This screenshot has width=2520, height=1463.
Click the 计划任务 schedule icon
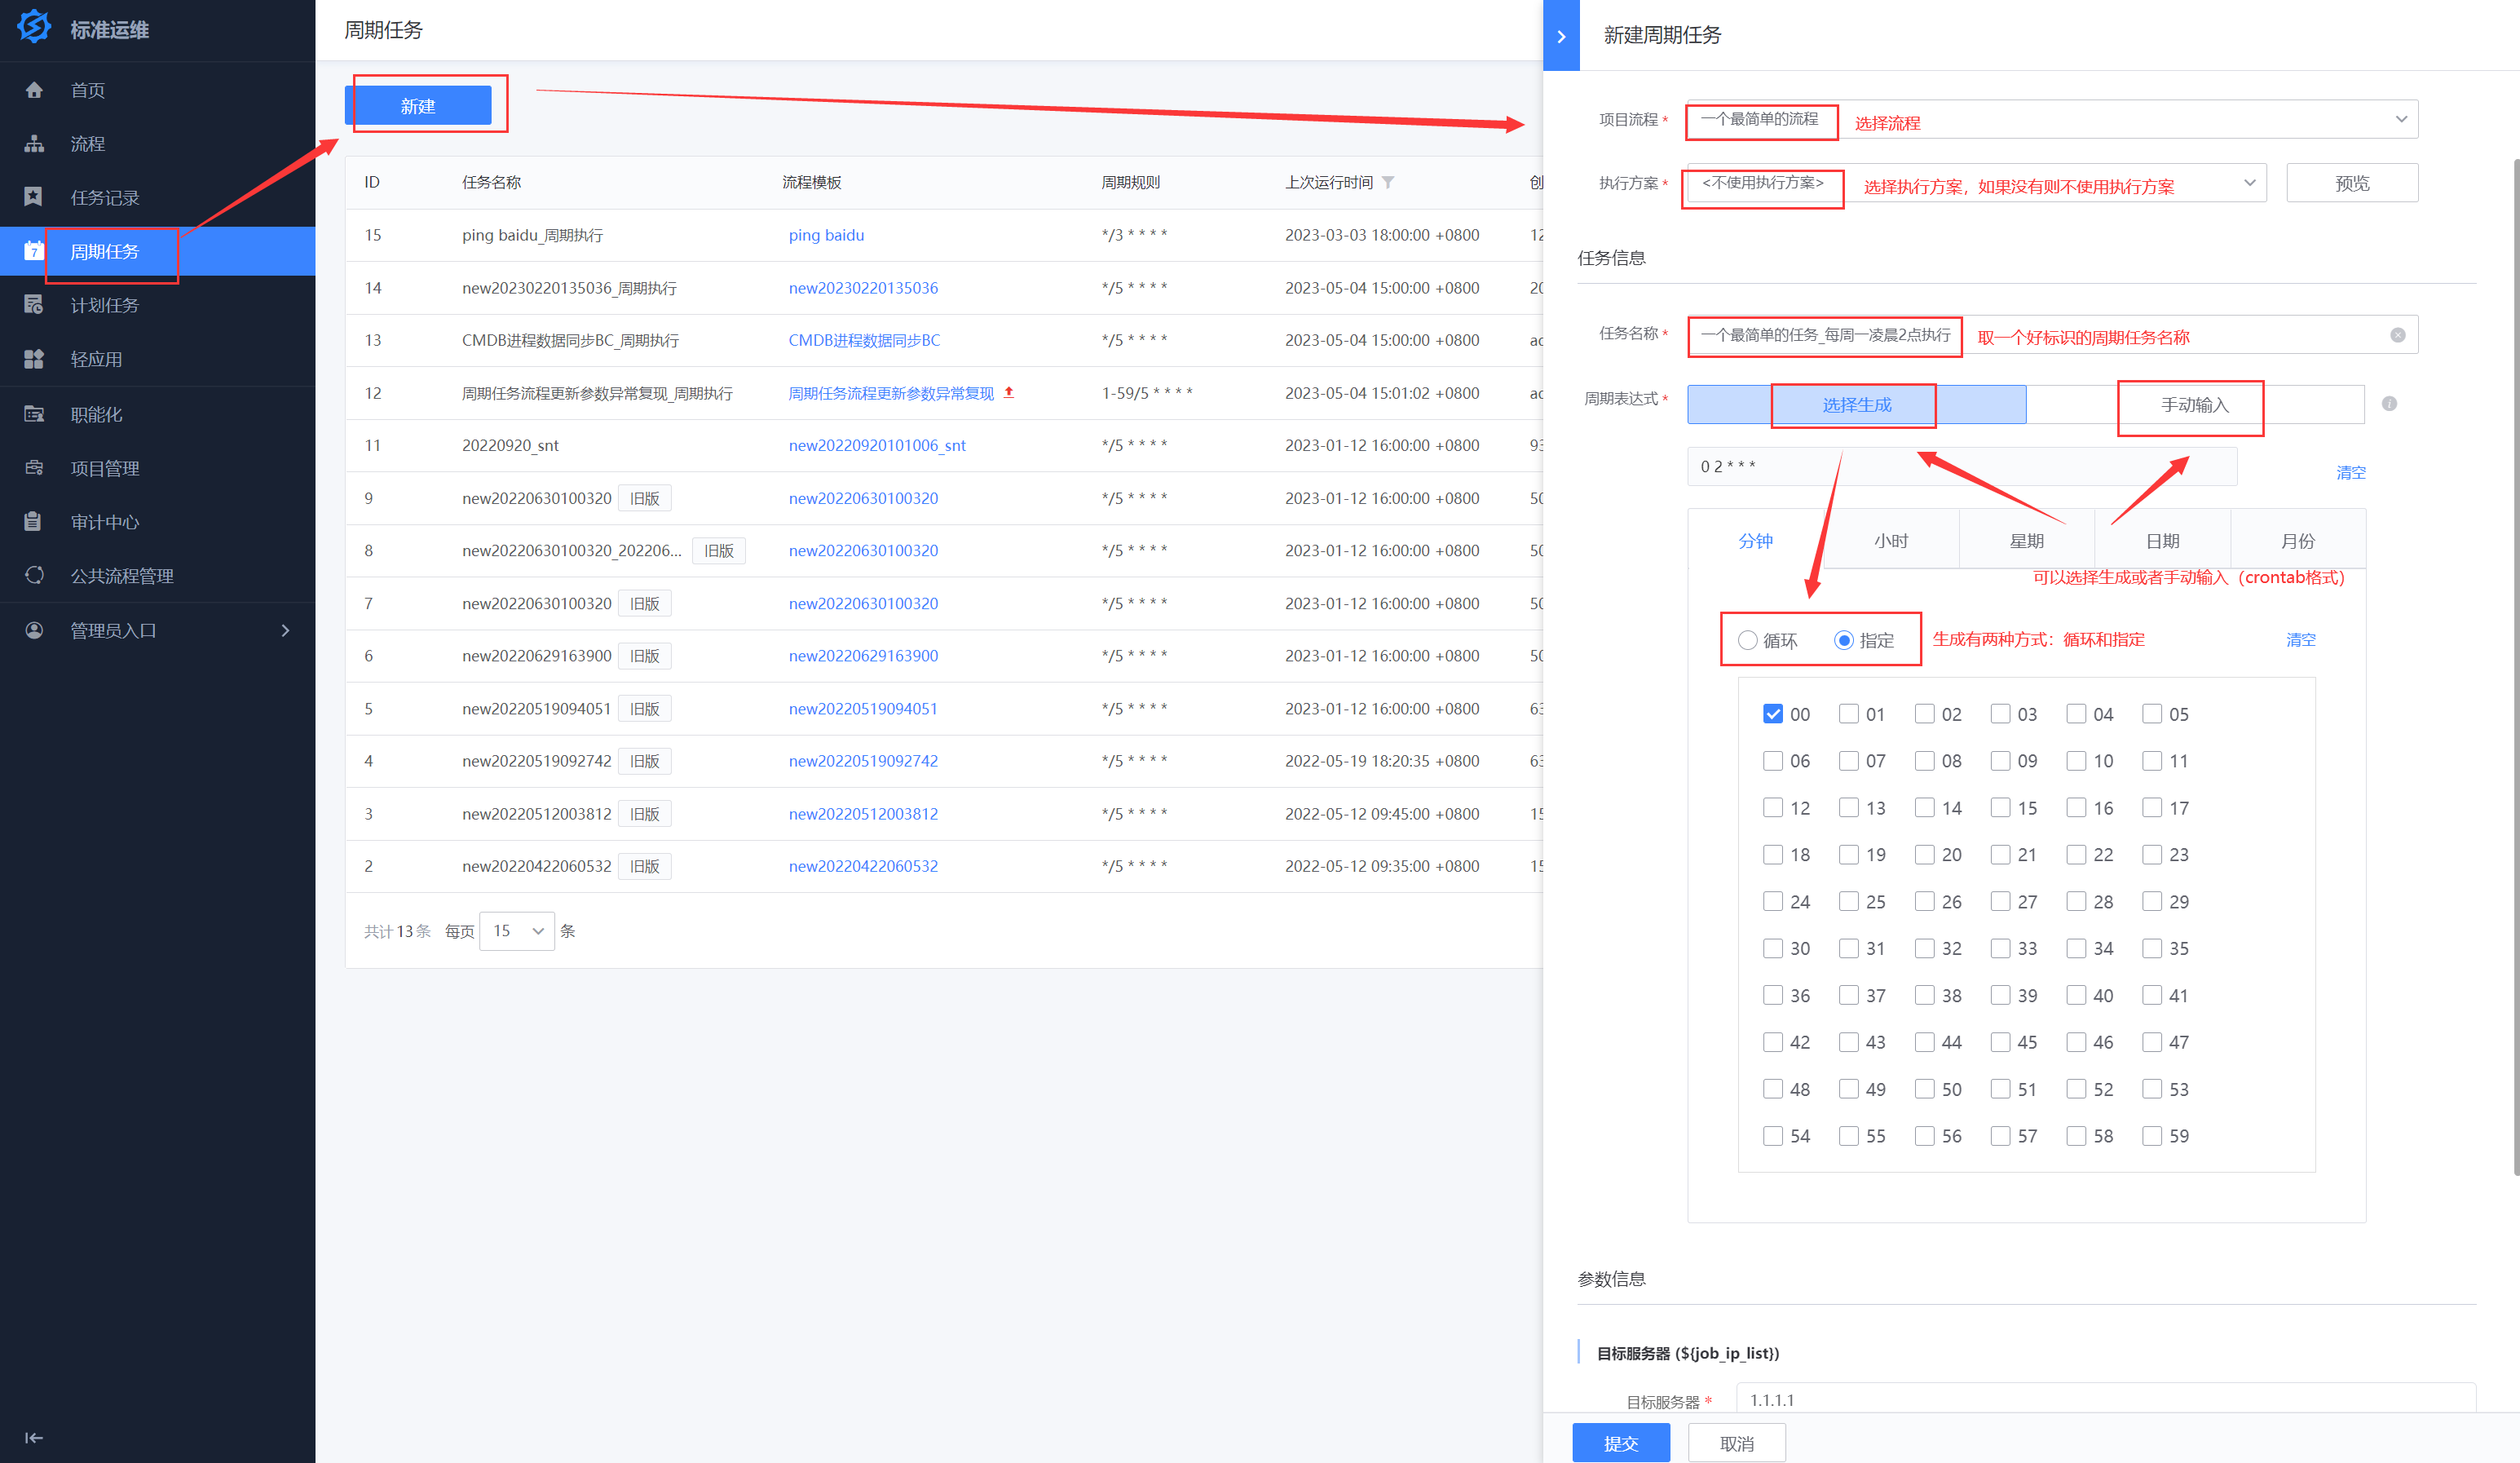click(x=34, y=305)
